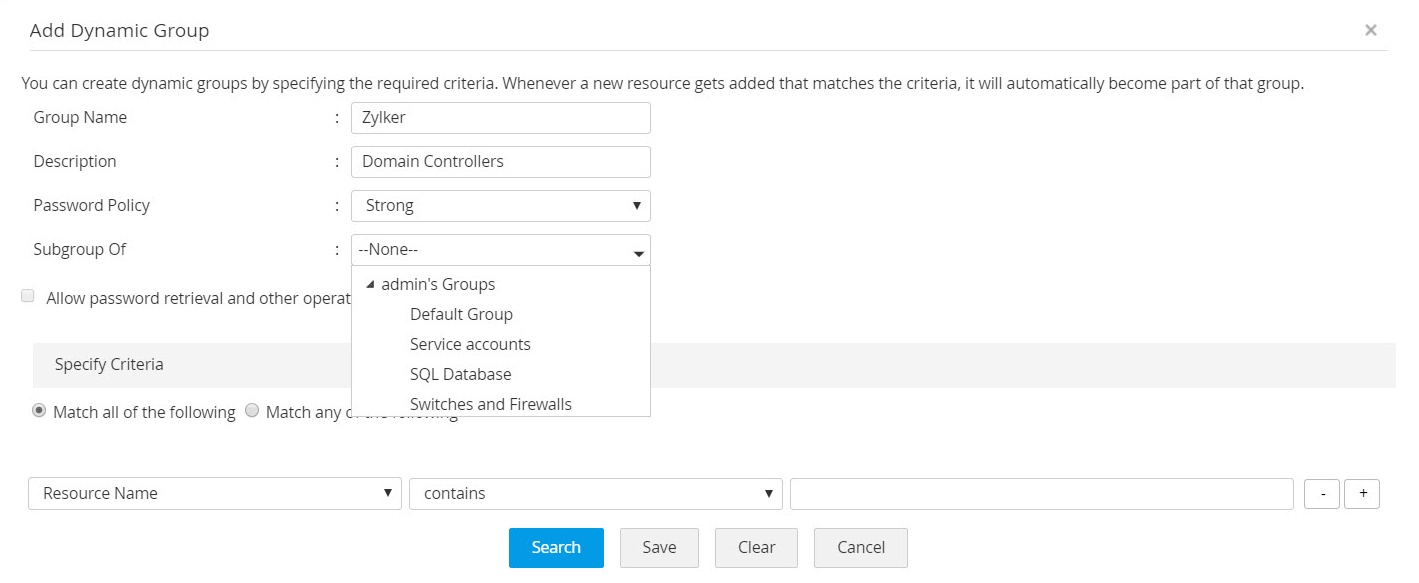Click the minus button to remove criteria row
The width and height of the screenshot is (1419, 583).
tap(1322, 494)
